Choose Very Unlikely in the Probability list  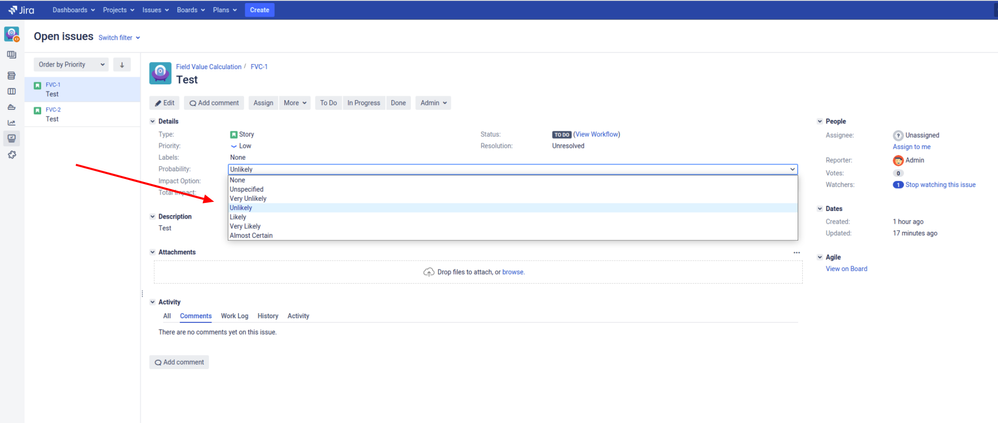(x=512, y=198)
